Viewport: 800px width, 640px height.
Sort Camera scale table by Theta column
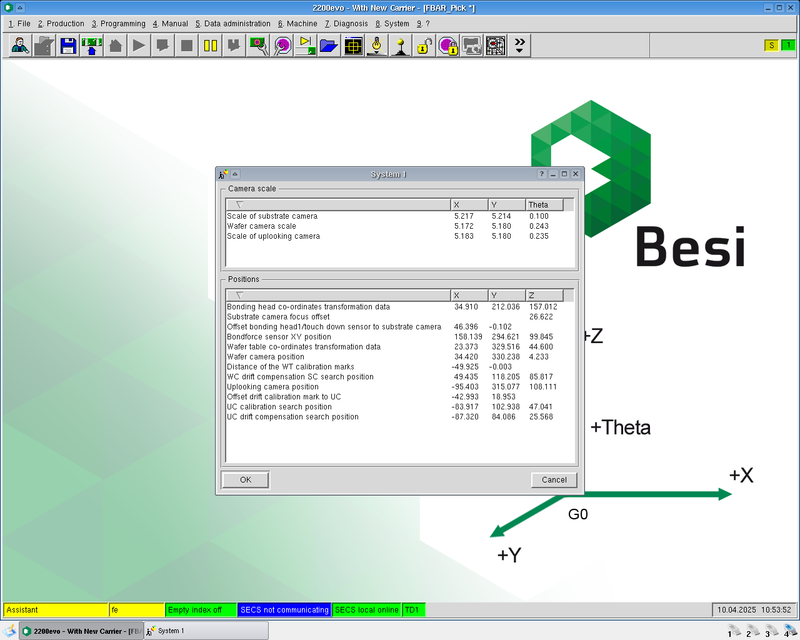[544, 205]
